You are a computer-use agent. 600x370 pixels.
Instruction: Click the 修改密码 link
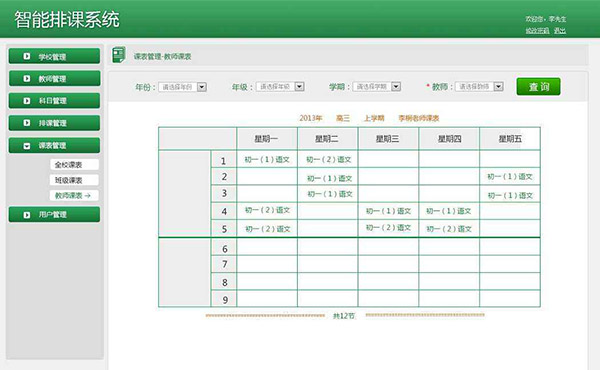537,31
